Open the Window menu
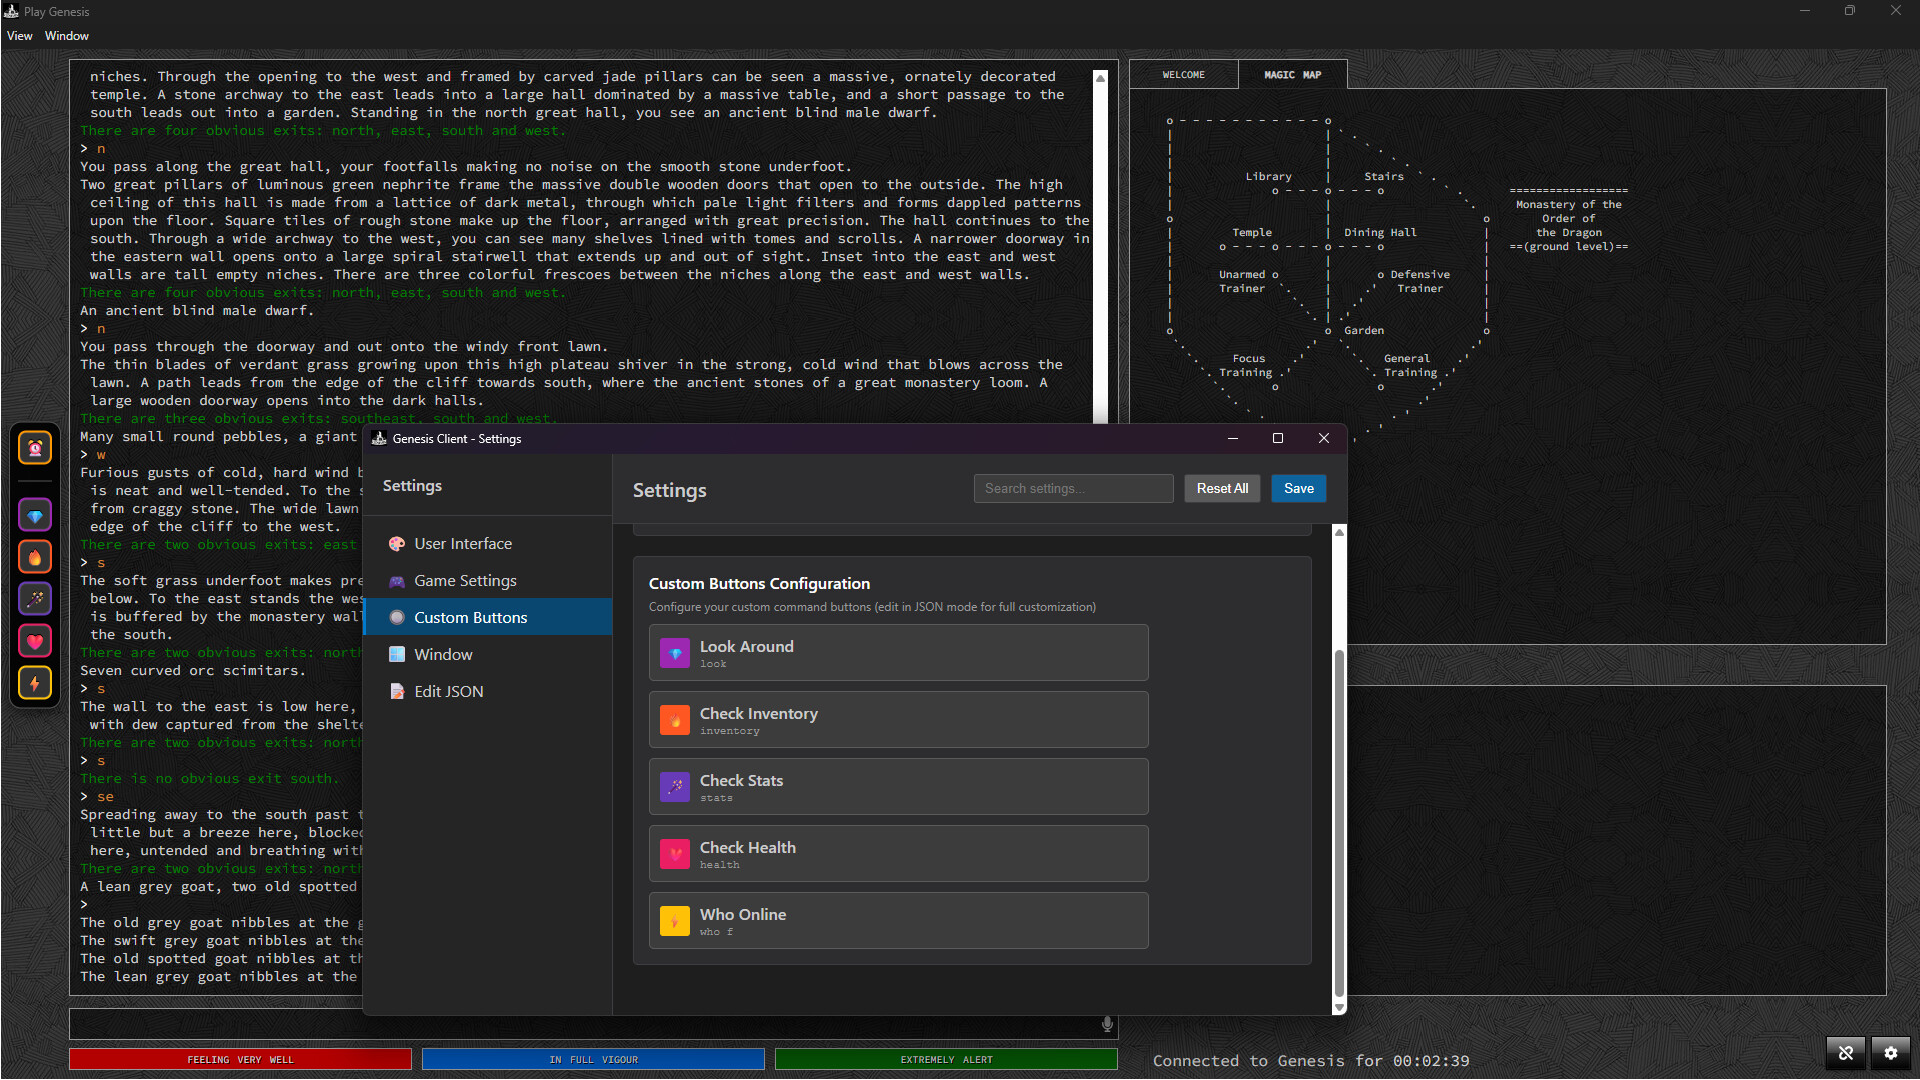The image size is (1920, 1080). [x=67, y=36]
